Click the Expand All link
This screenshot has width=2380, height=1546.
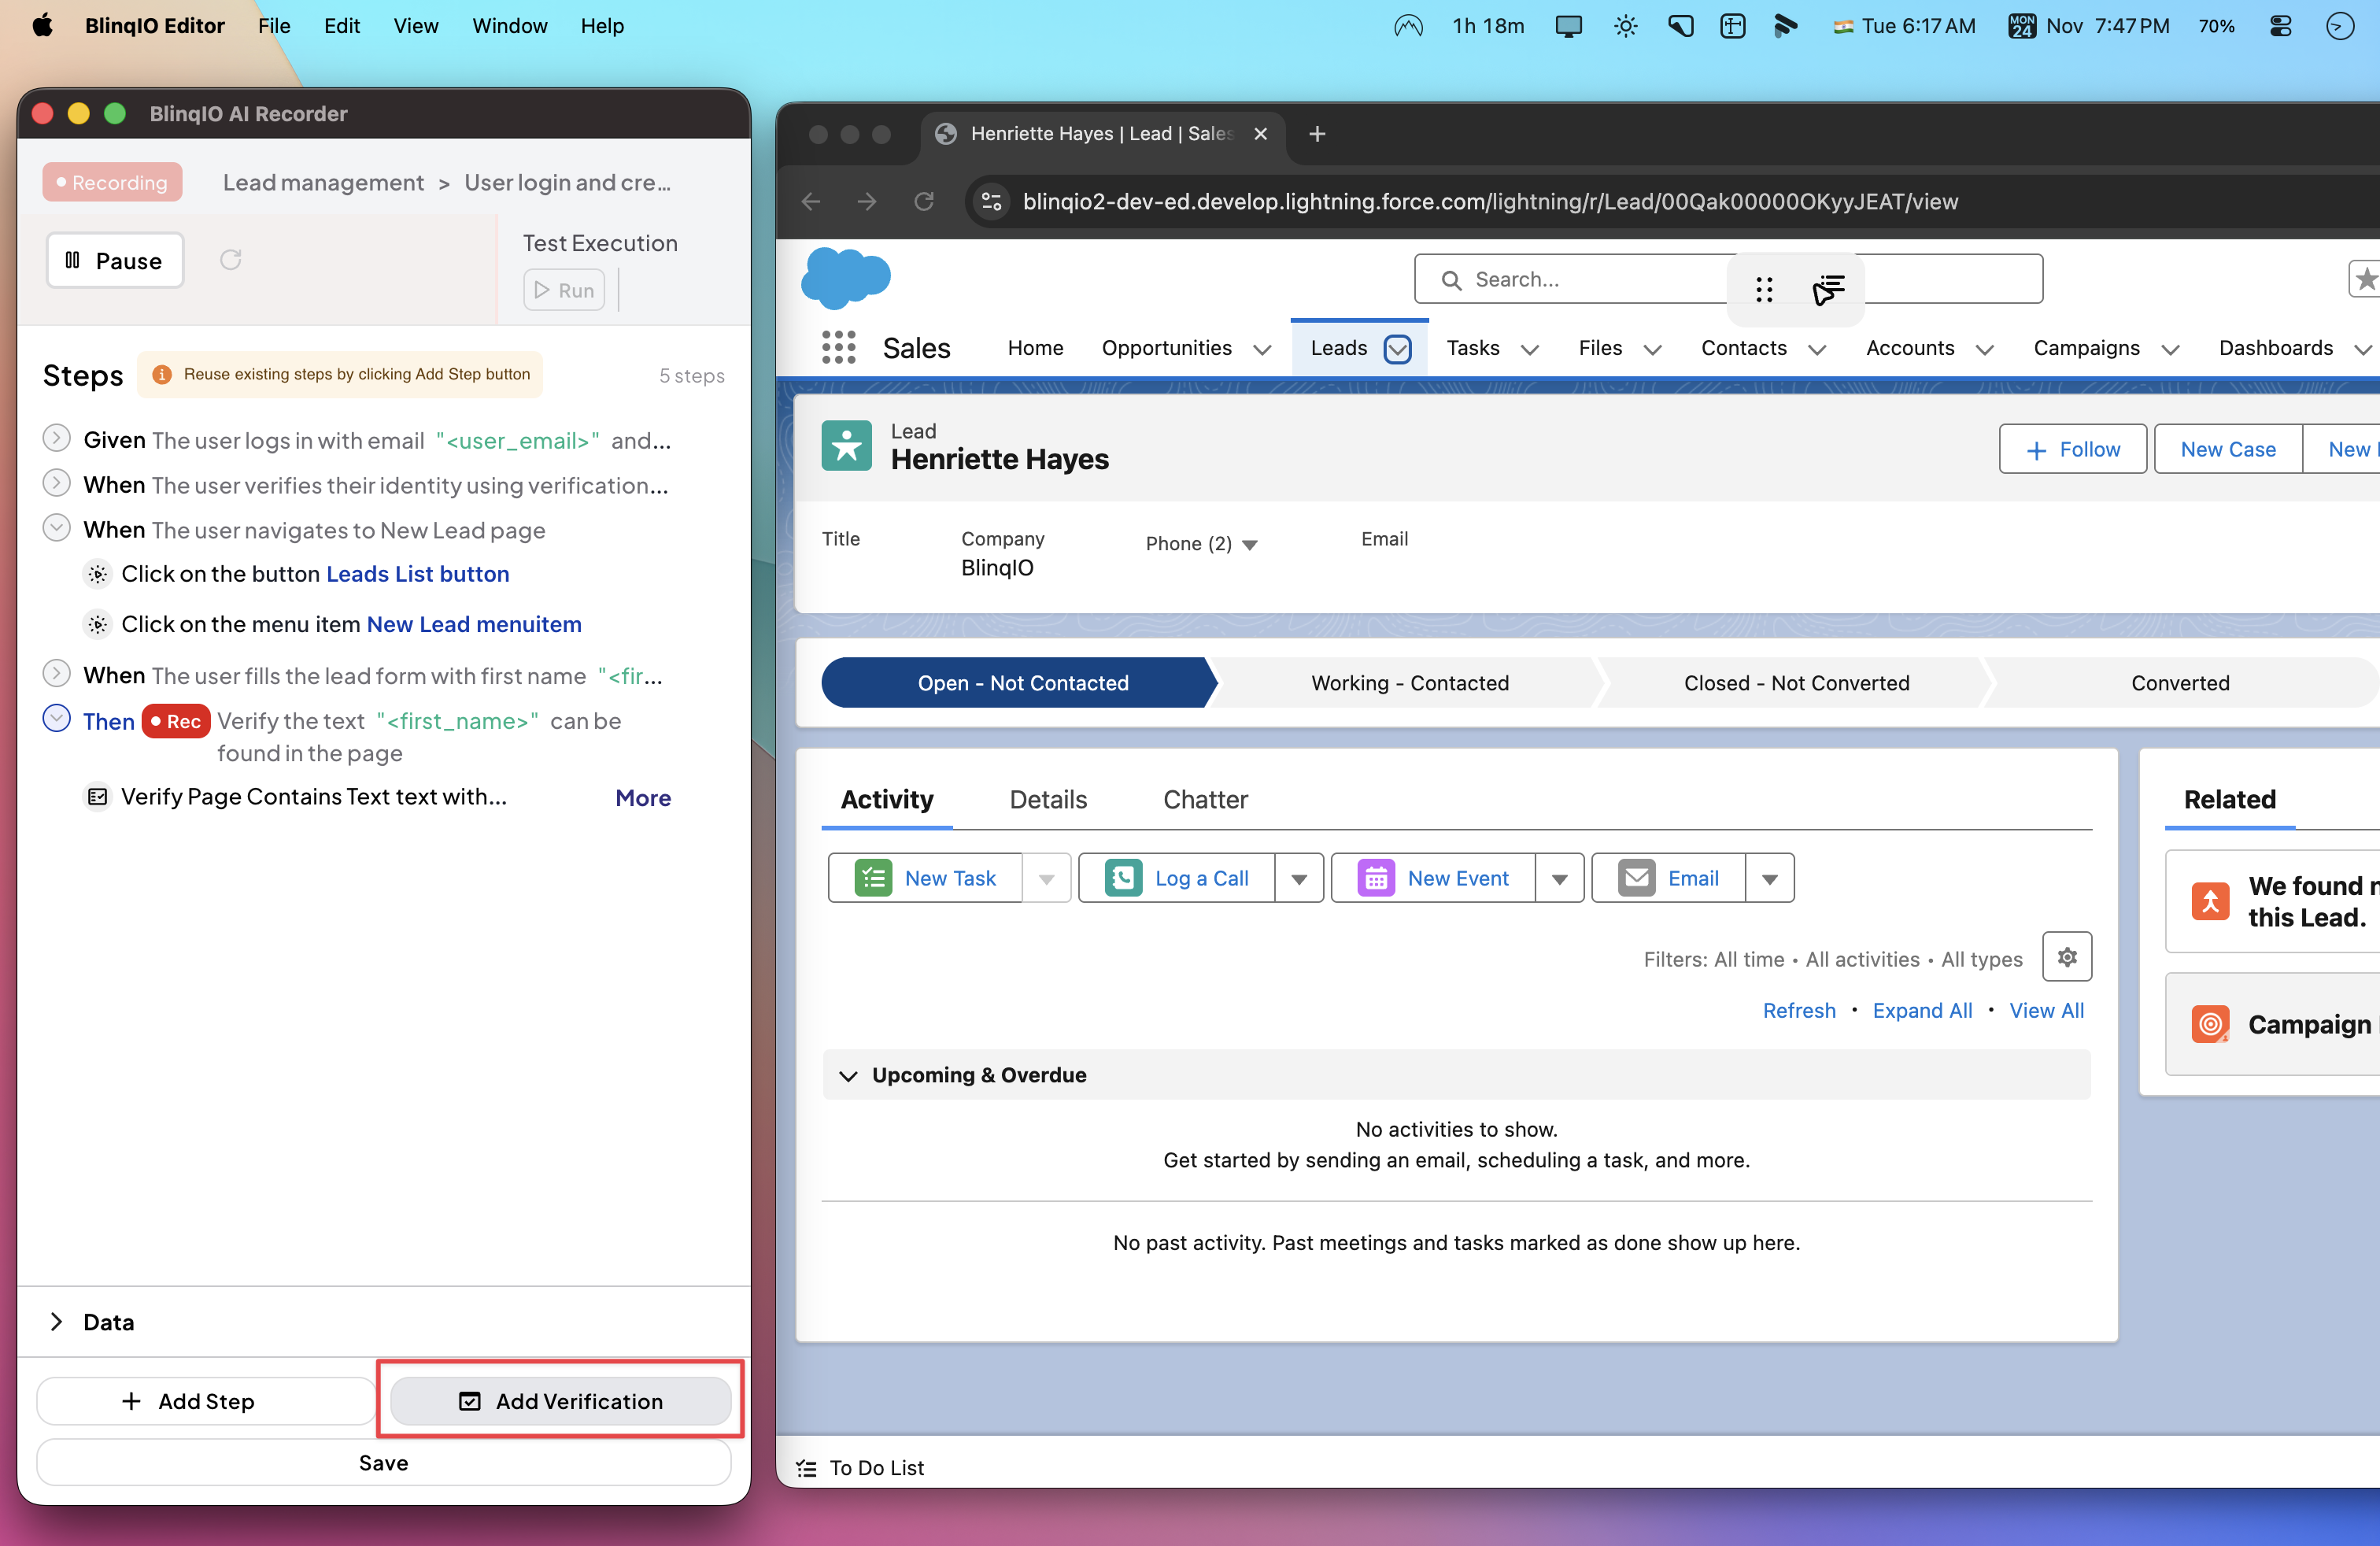click(x=1921, y=1010)
